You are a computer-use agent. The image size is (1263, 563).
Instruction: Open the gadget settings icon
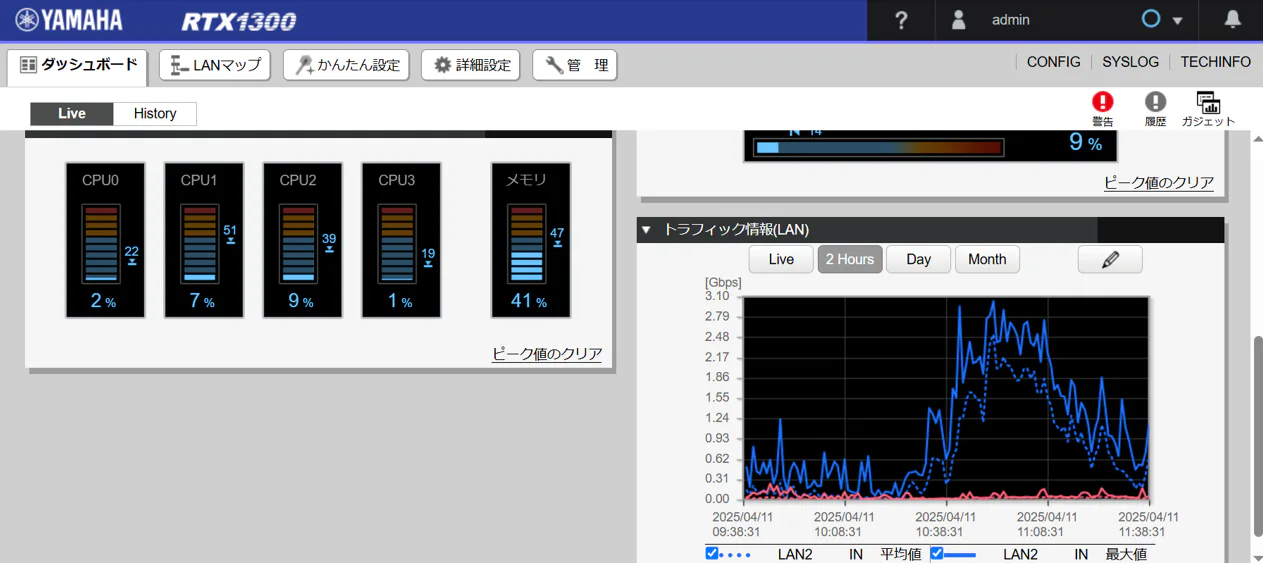(x=1208, y=102)
